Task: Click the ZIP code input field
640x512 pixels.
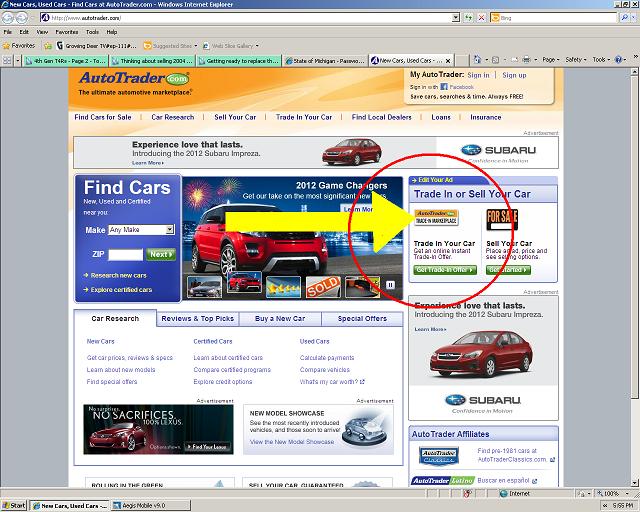Action: [126, 254]
